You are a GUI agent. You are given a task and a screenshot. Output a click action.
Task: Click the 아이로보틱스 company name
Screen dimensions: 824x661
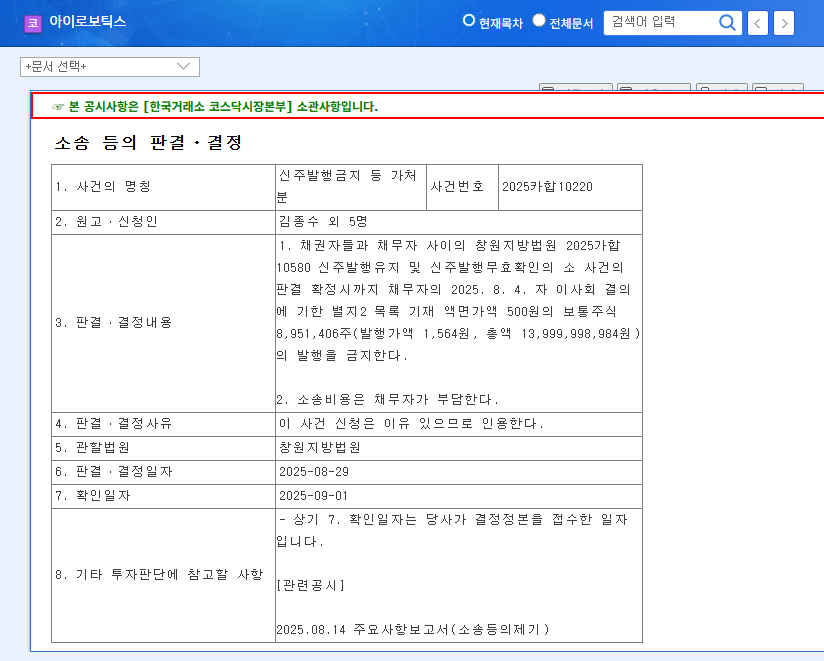tap(88, 22)
